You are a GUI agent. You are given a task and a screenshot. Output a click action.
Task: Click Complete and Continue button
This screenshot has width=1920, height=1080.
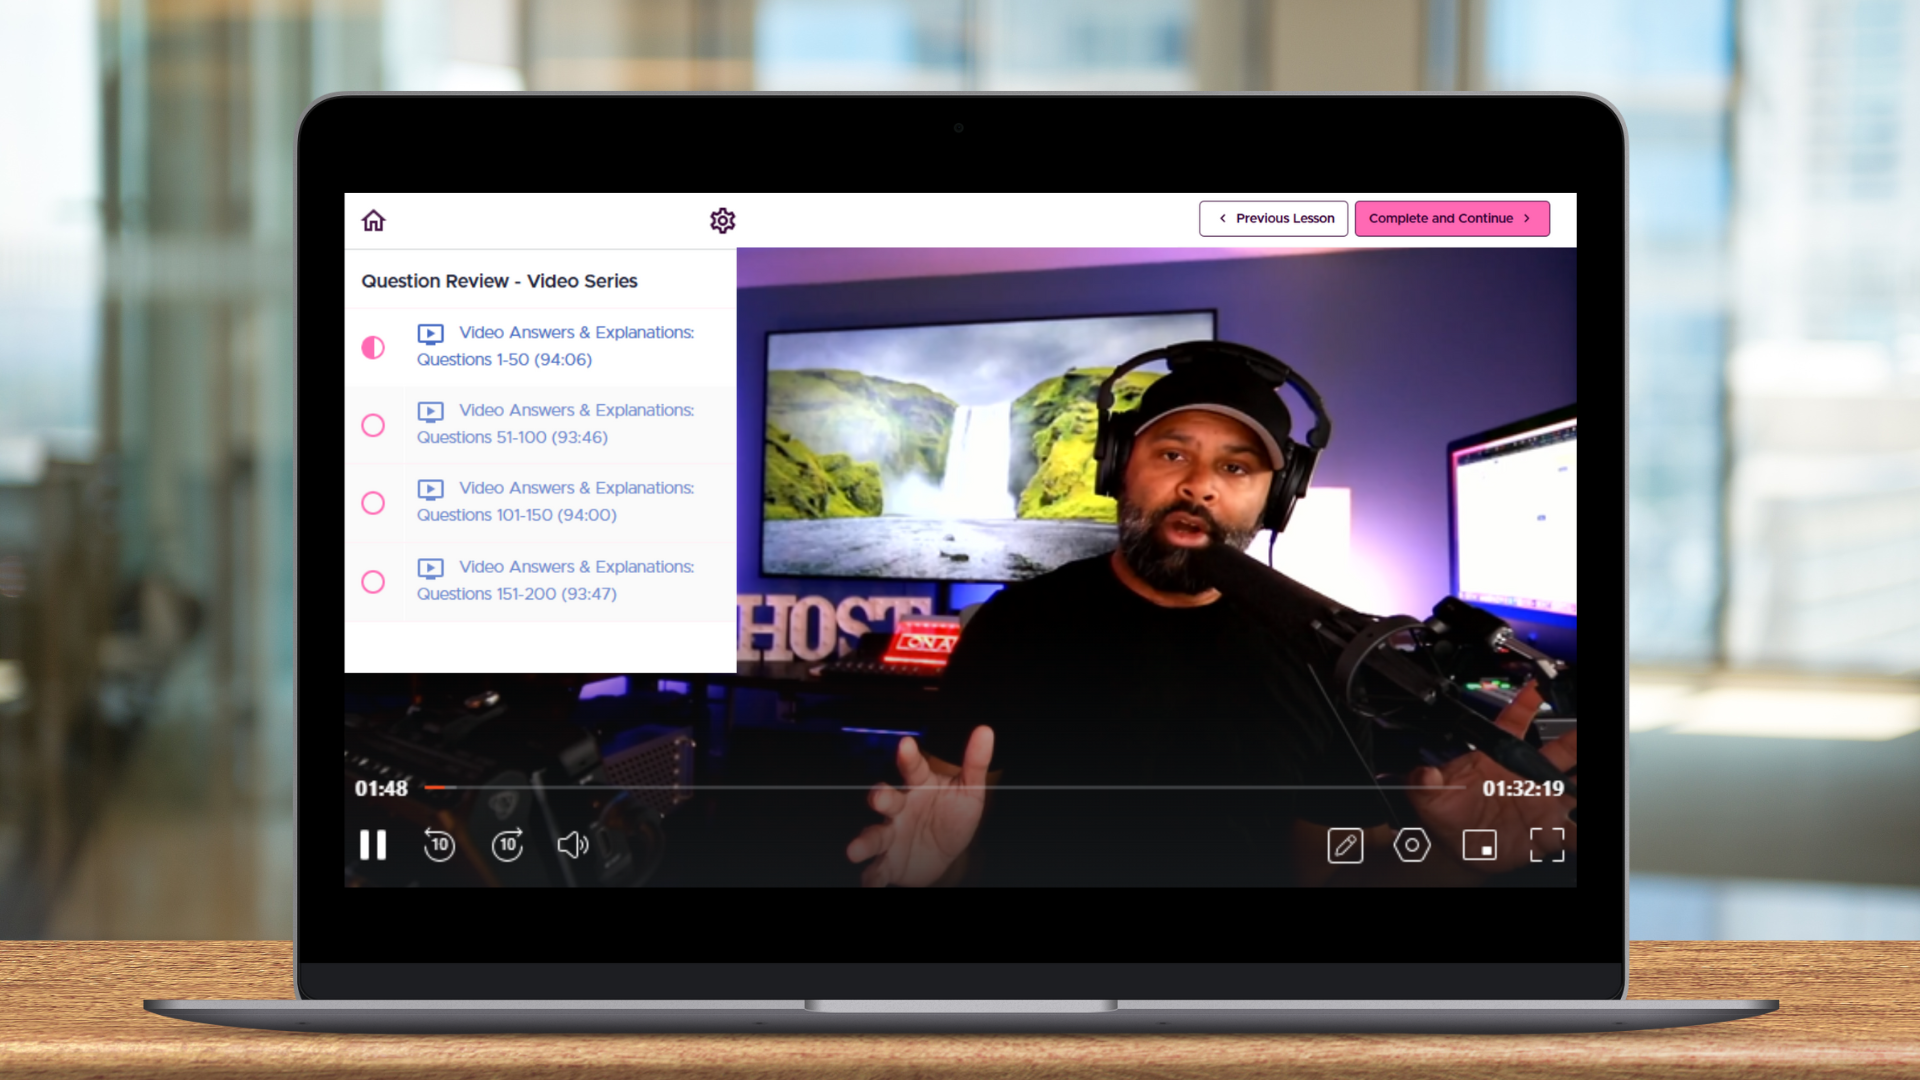1451,218
